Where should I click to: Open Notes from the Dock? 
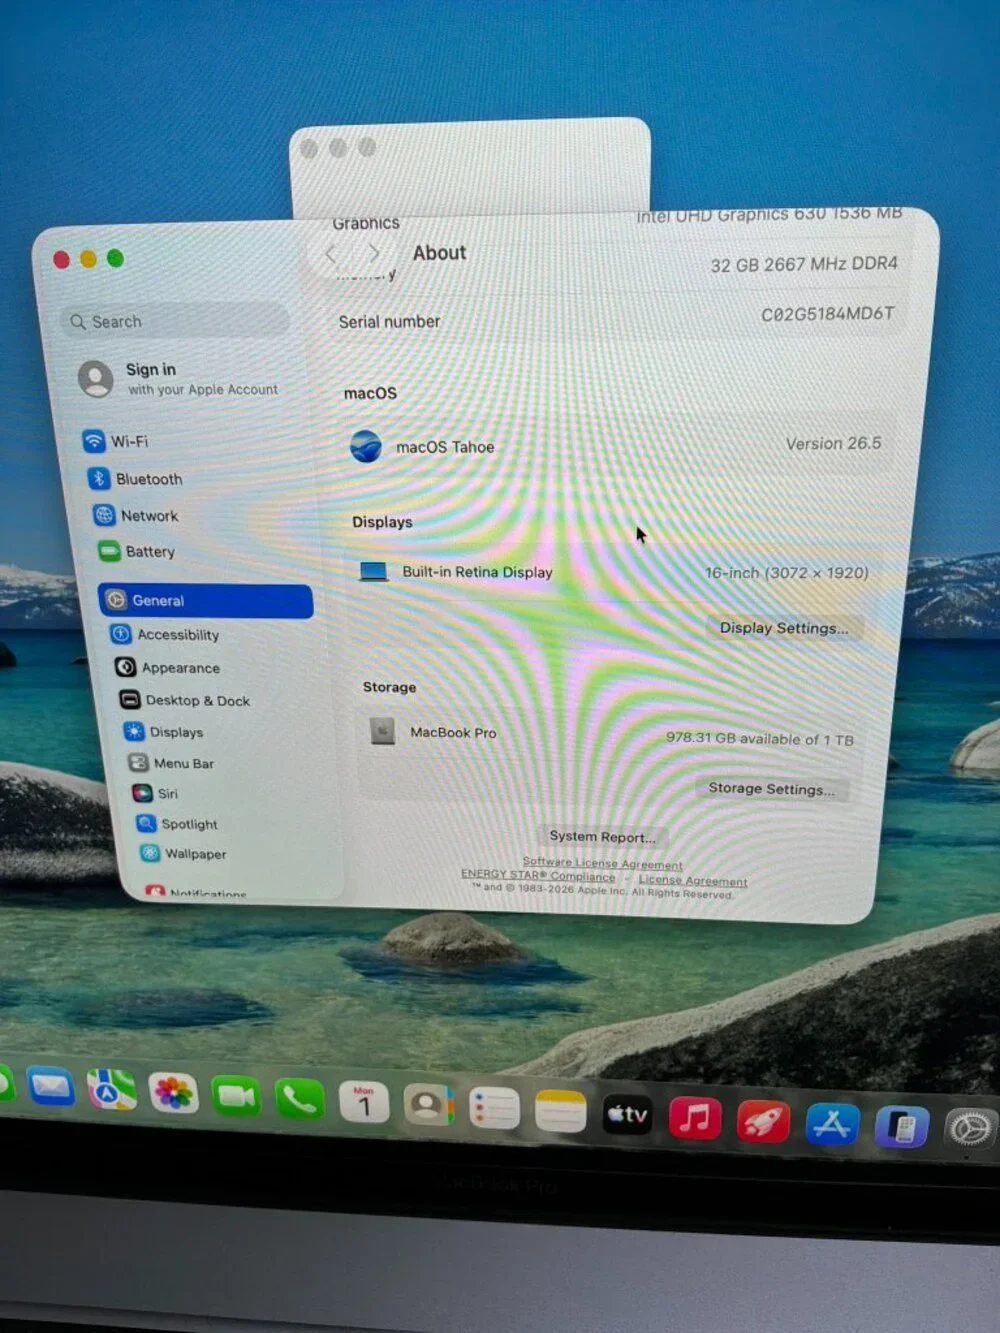point(560,1112)
